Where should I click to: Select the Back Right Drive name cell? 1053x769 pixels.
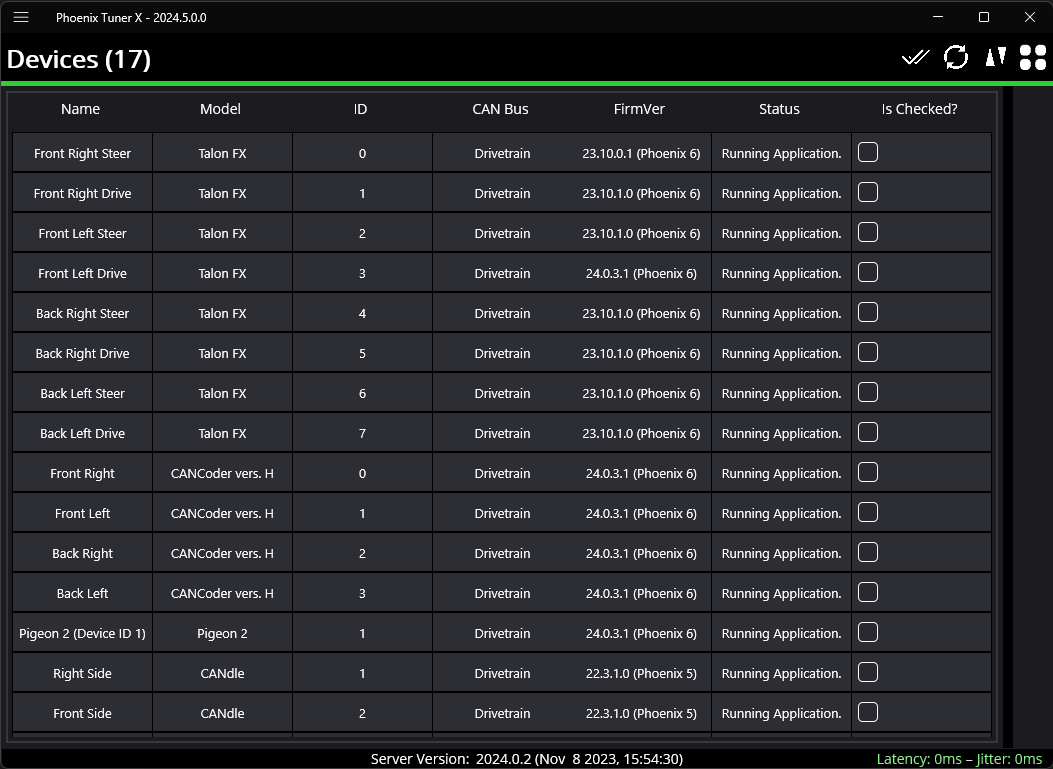click(83, 353)
